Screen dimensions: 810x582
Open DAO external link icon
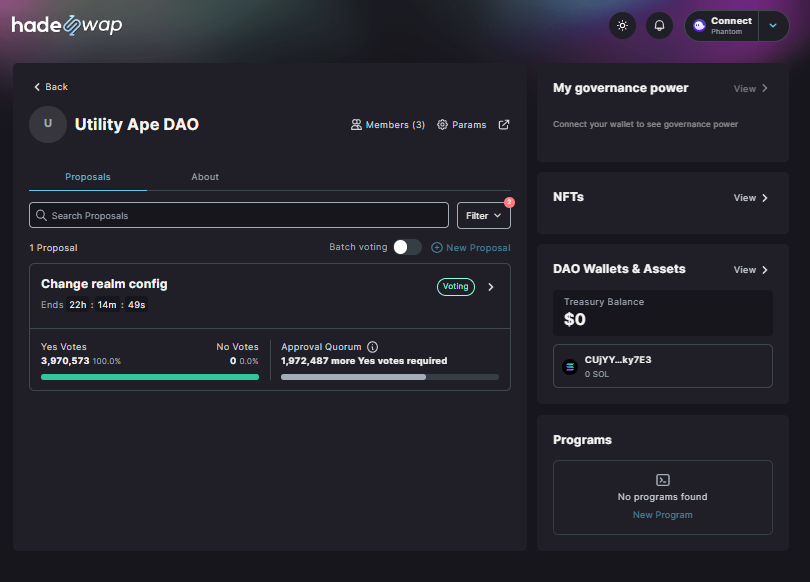point(504,124)
